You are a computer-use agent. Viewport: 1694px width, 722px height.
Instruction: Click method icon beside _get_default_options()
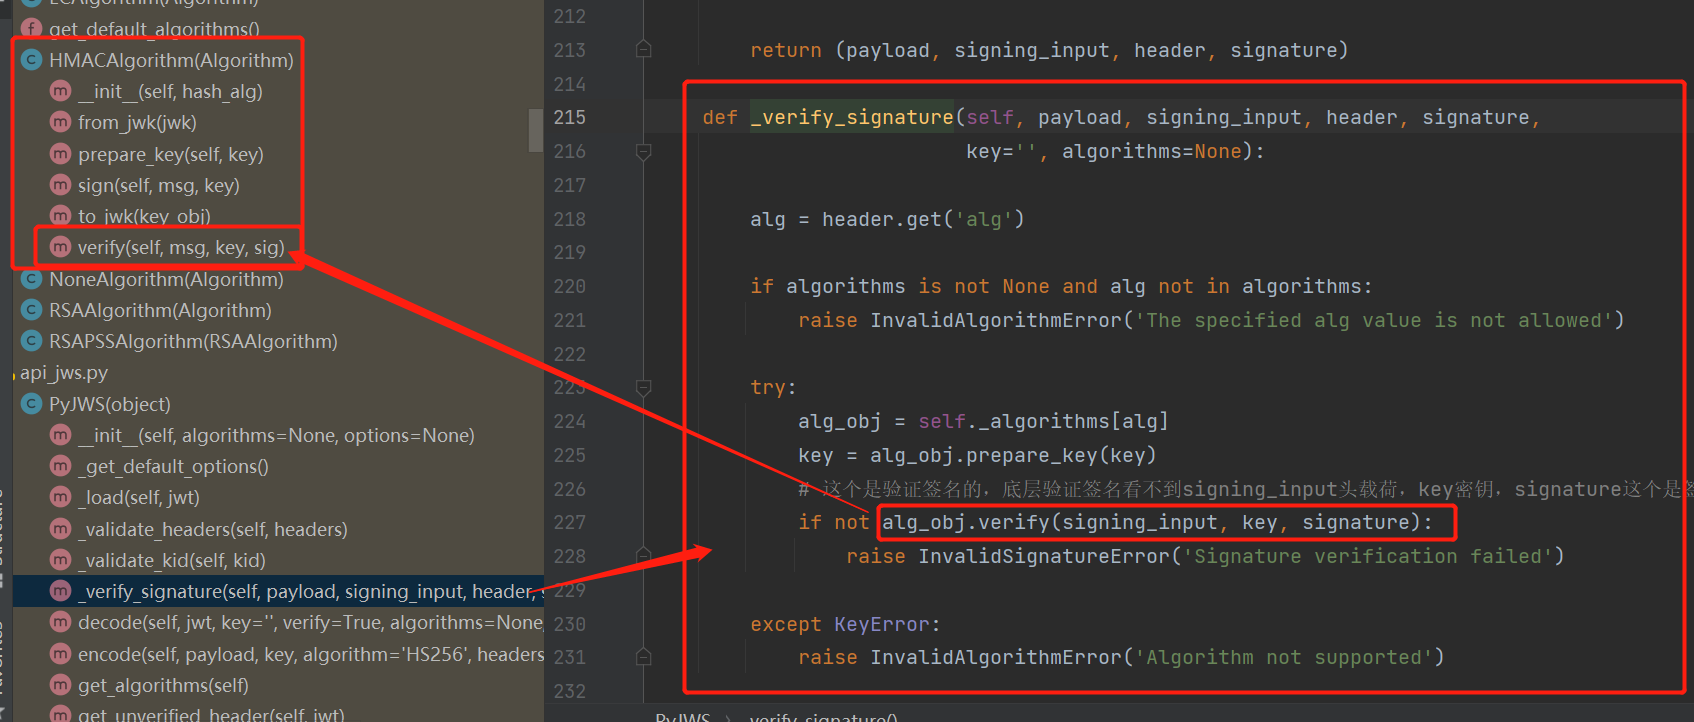point(60,466)
